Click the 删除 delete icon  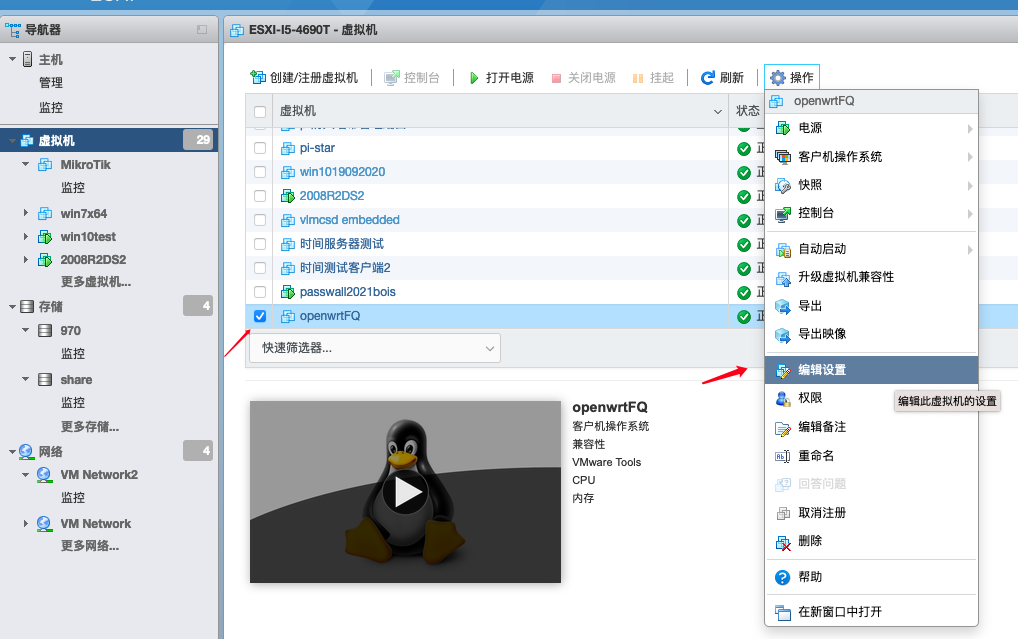pos(783,542)
